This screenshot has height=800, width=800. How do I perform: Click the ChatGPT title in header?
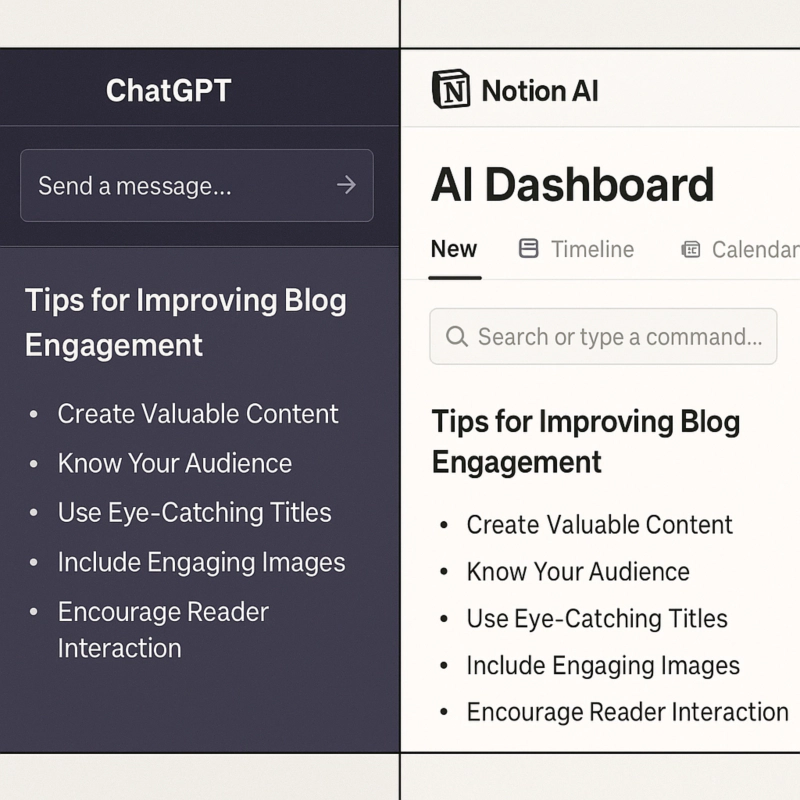[x=169, y=91]
